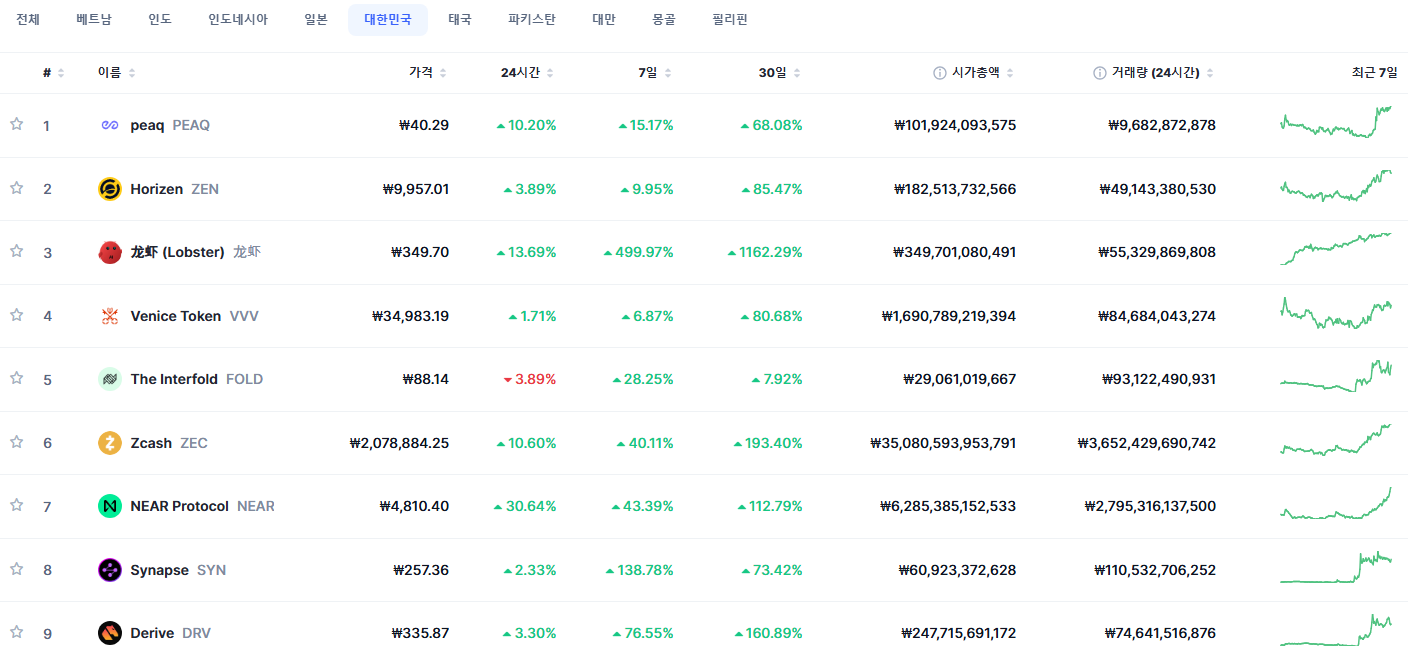Select the 베트남 region tab
This screenshot has width=1408, height=660.
click(94, 19)
